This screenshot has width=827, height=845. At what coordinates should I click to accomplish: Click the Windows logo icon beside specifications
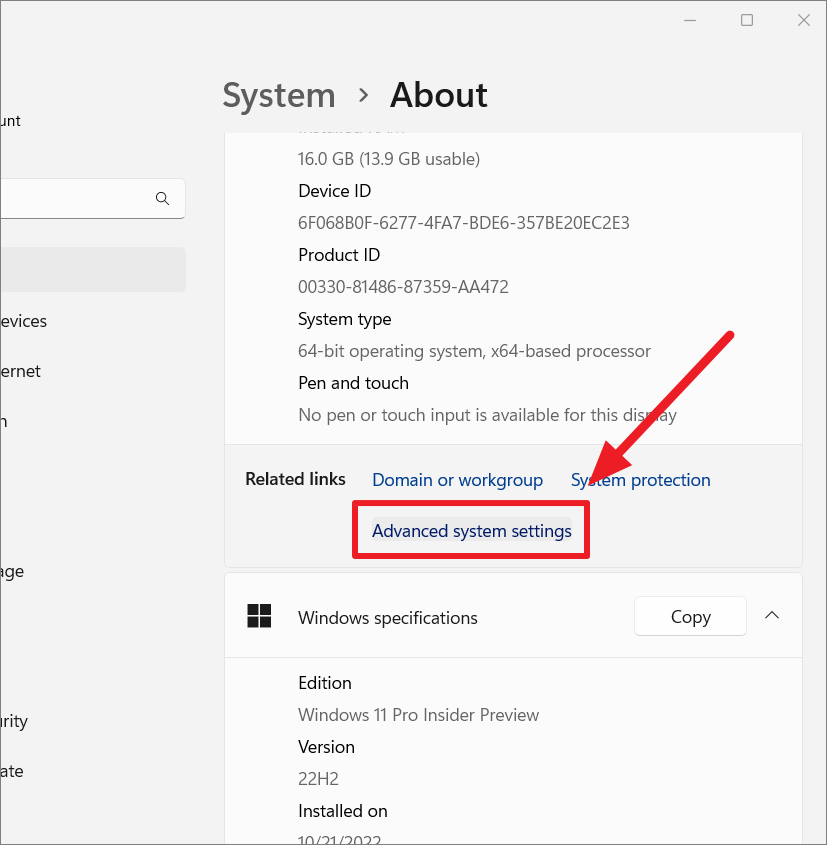tap(259, 615)
